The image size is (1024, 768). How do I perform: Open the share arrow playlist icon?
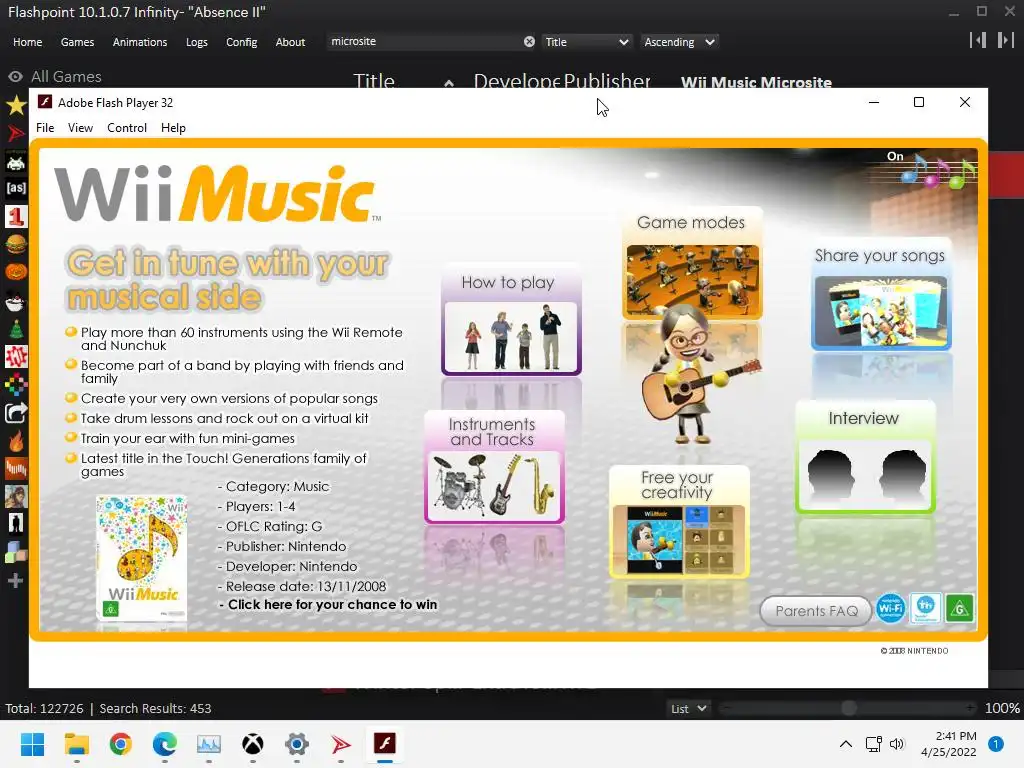pos(16,413)
